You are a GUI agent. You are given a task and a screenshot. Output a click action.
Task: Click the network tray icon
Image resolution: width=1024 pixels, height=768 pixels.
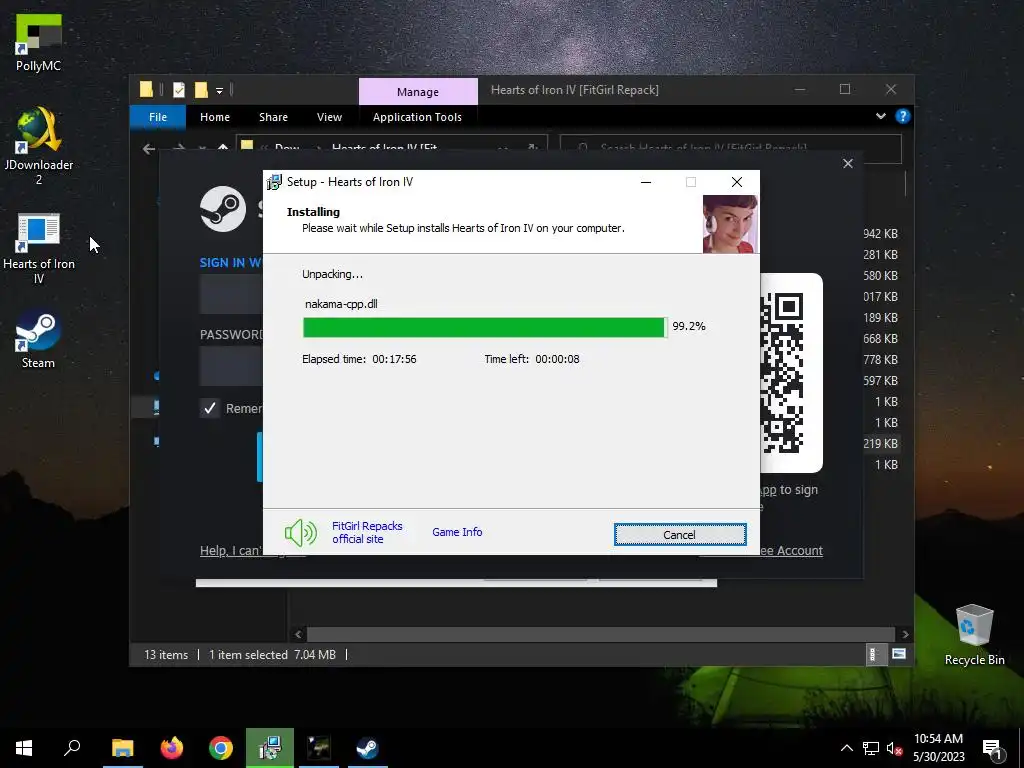pos(871,748)
